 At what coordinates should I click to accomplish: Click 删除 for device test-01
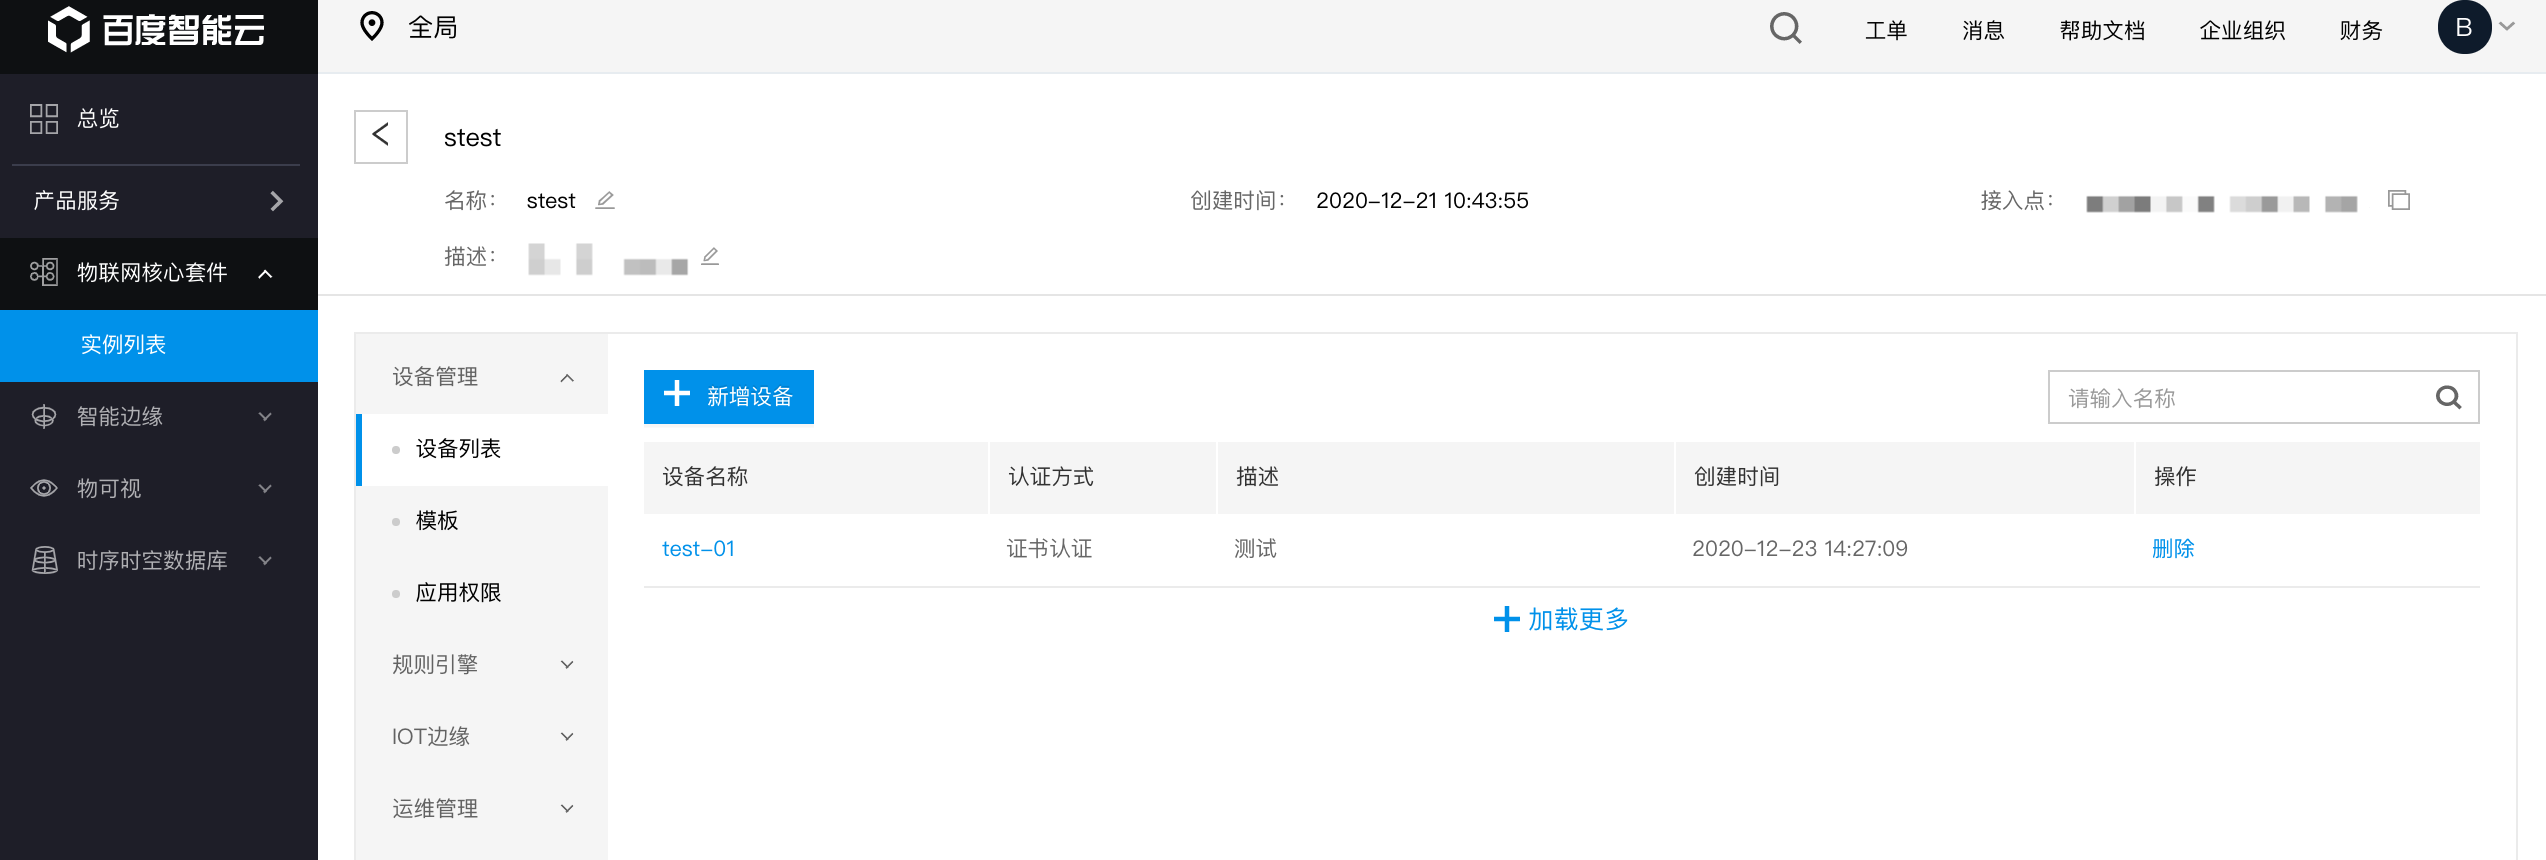(2173, 548)
